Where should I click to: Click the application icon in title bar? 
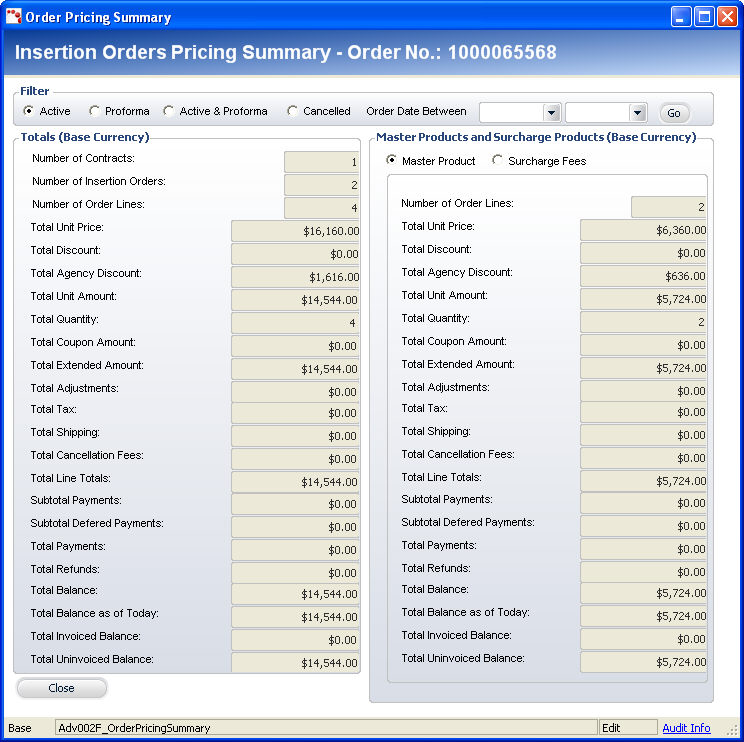click(13, 17)
